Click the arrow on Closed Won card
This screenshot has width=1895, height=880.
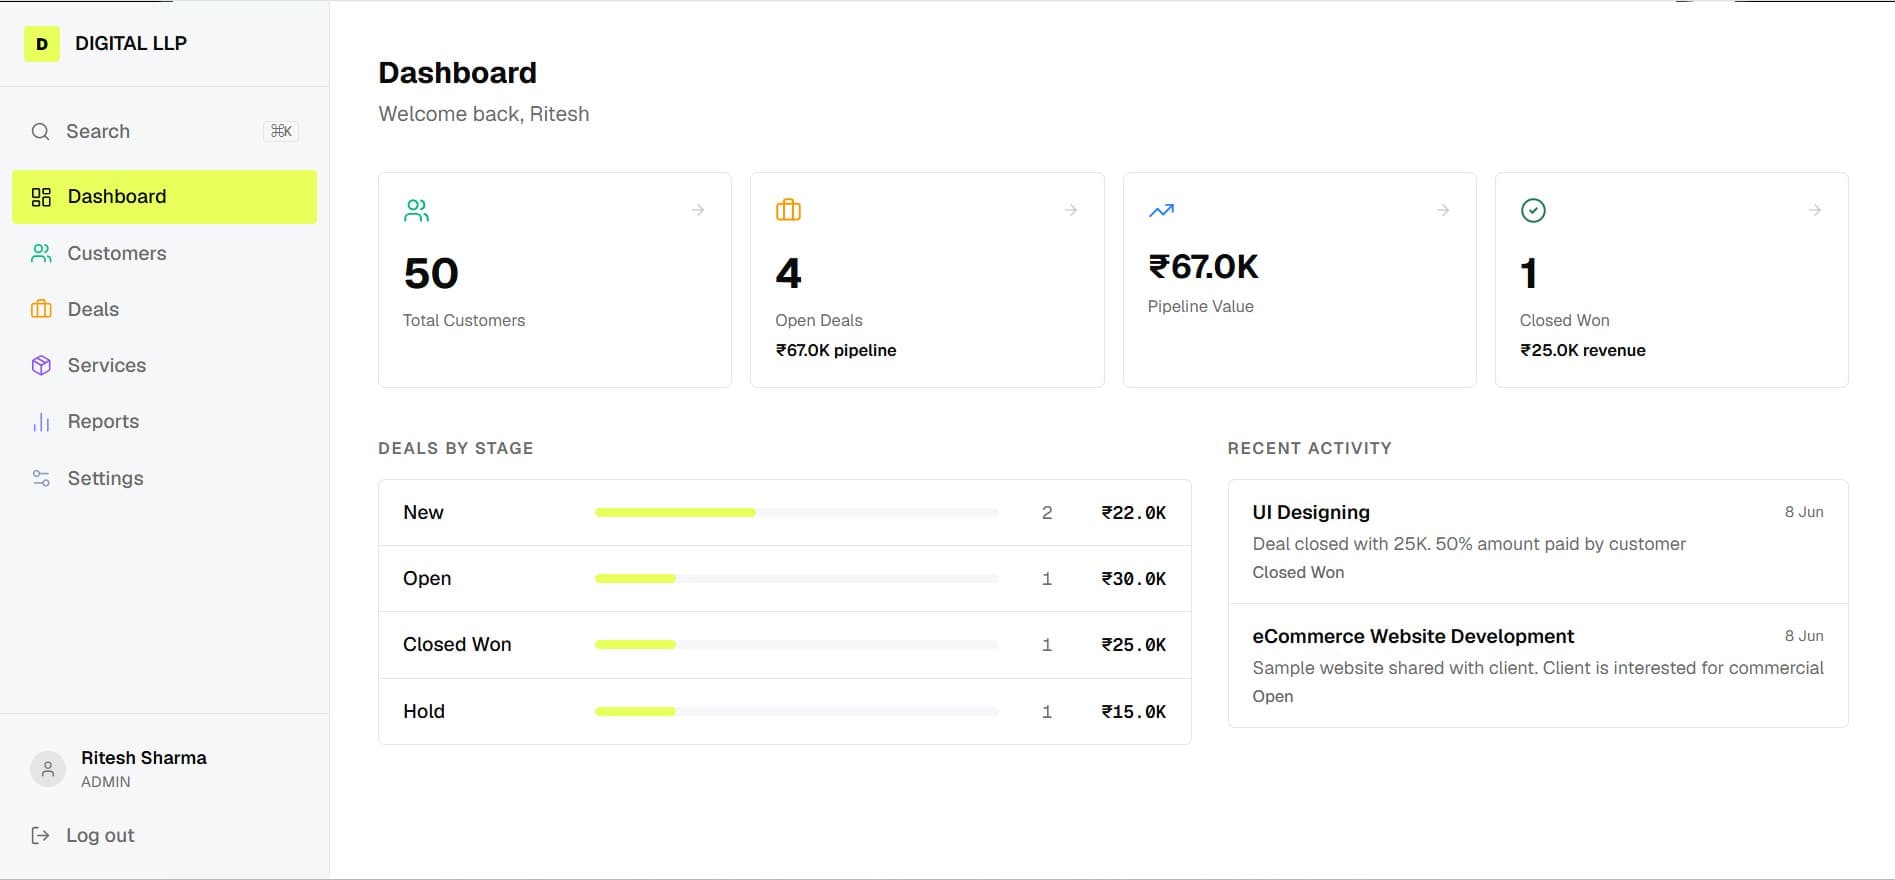[x=1815, y=210]
